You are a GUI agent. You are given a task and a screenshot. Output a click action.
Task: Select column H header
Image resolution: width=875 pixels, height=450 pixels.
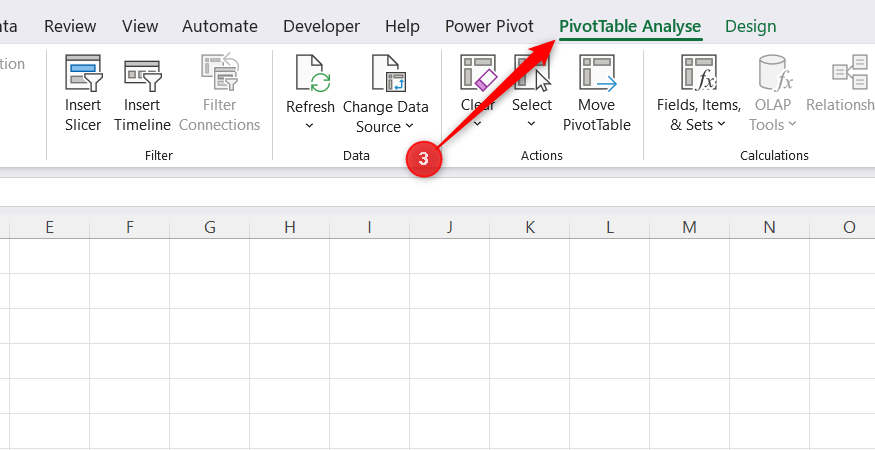coord(289,227)
